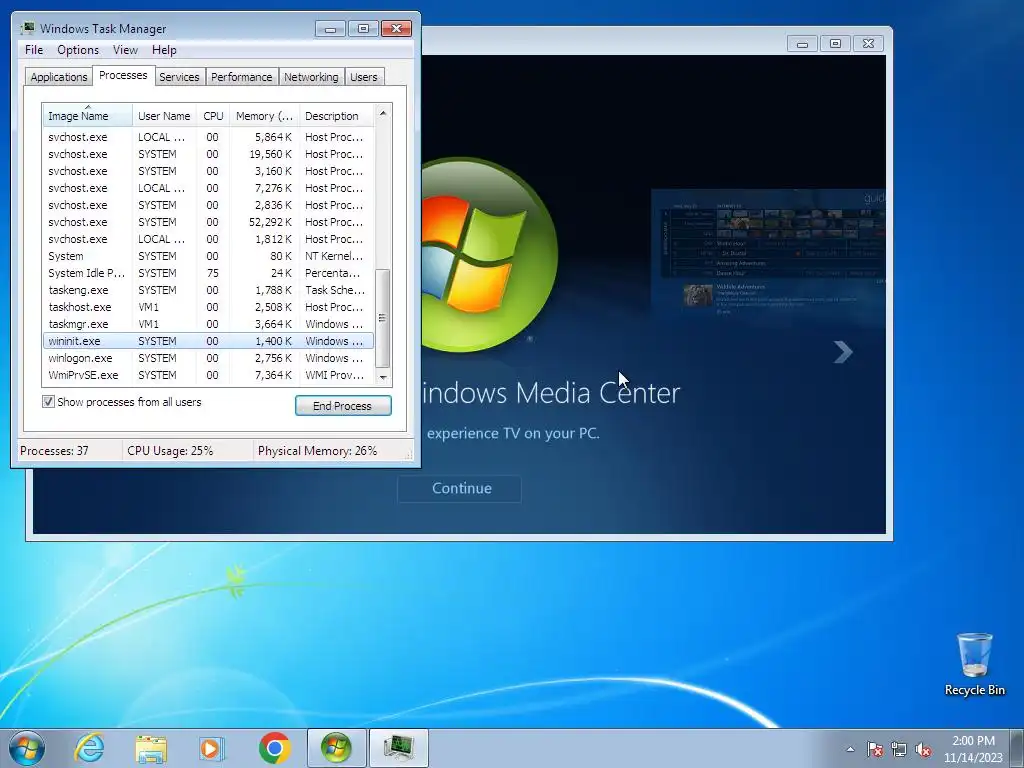The image size is (1024, 768).
Task: Select the taskmgr.exe process row
Action: (x=208, y=324)
